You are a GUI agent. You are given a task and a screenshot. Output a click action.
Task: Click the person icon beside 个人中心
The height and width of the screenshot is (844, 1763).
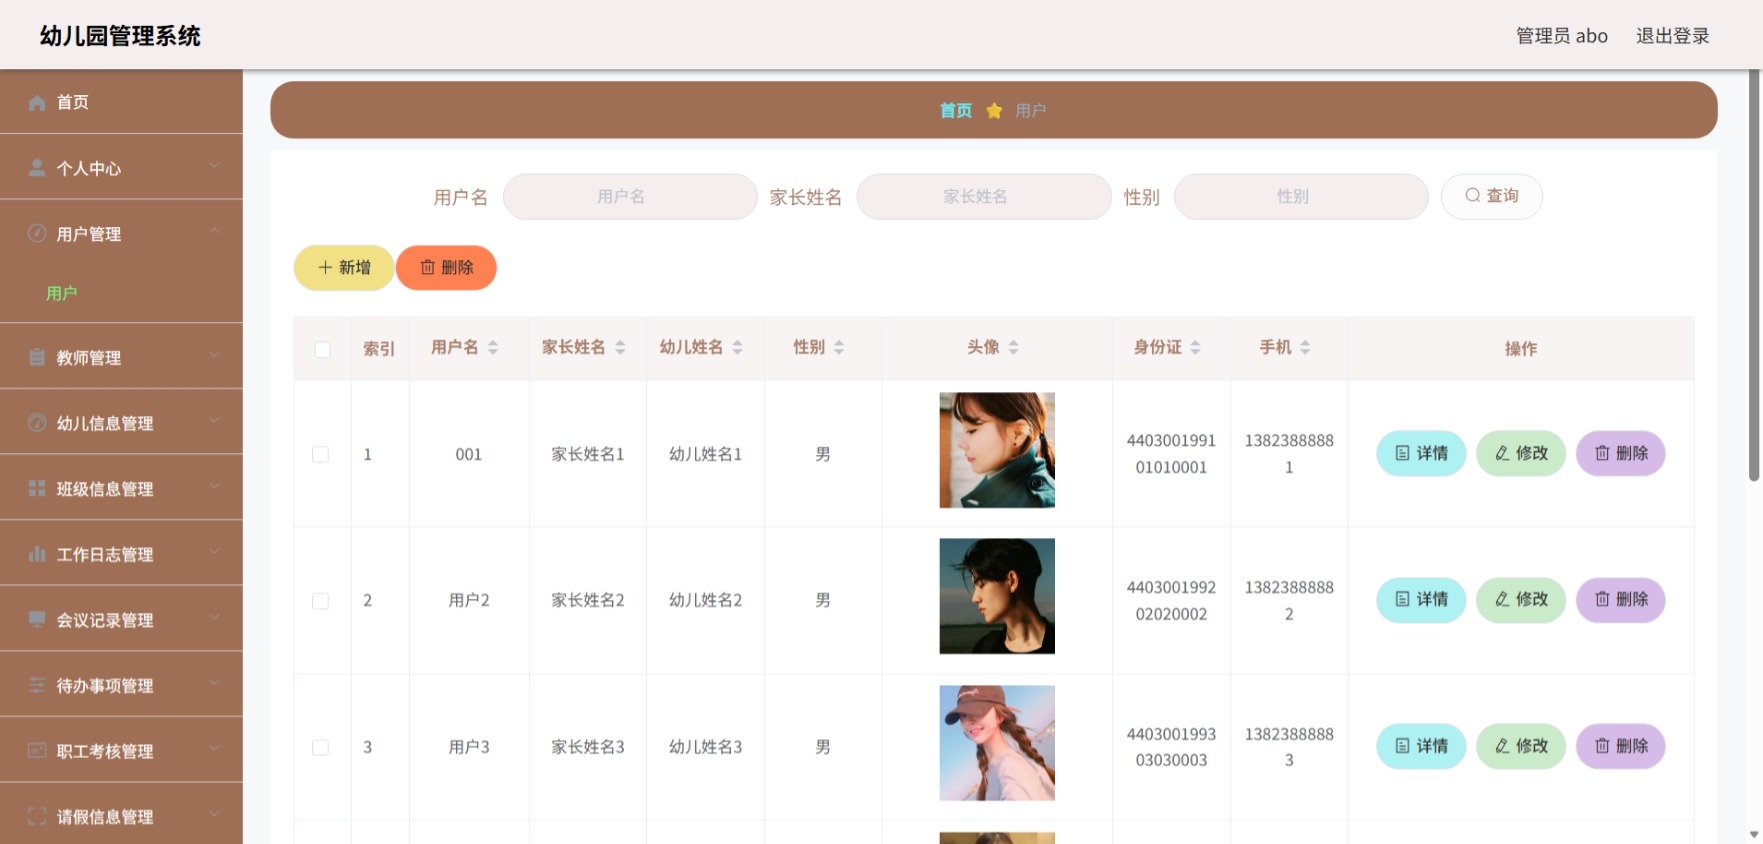[37, 168]
